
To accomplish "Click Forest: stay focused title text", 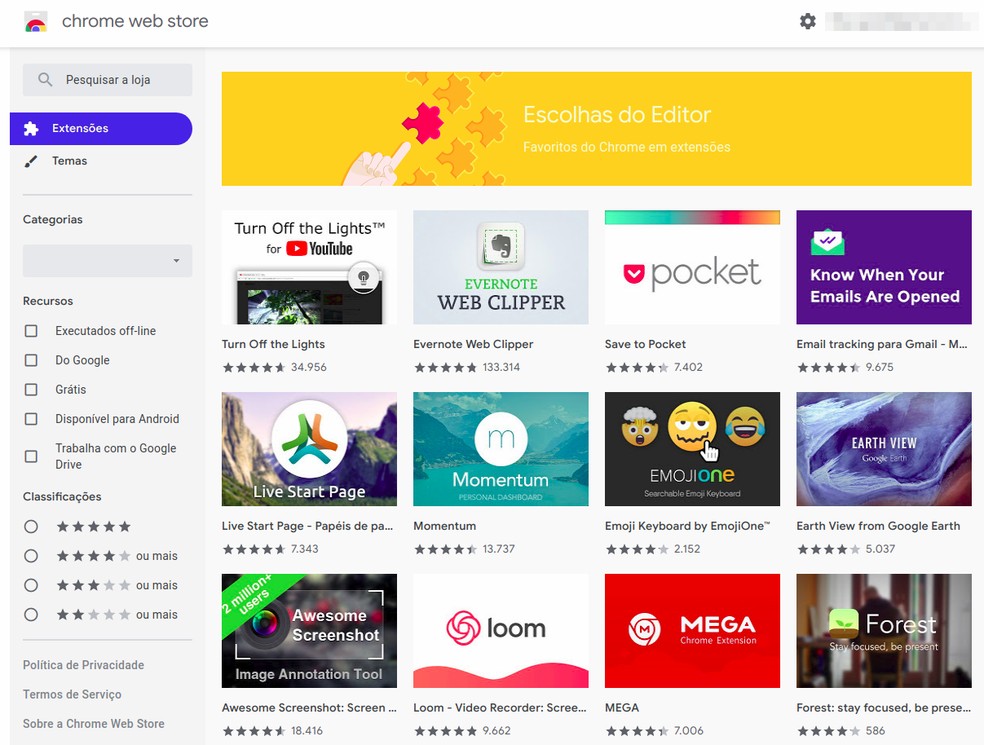I will pyautogui.click(x=884, y=707).
